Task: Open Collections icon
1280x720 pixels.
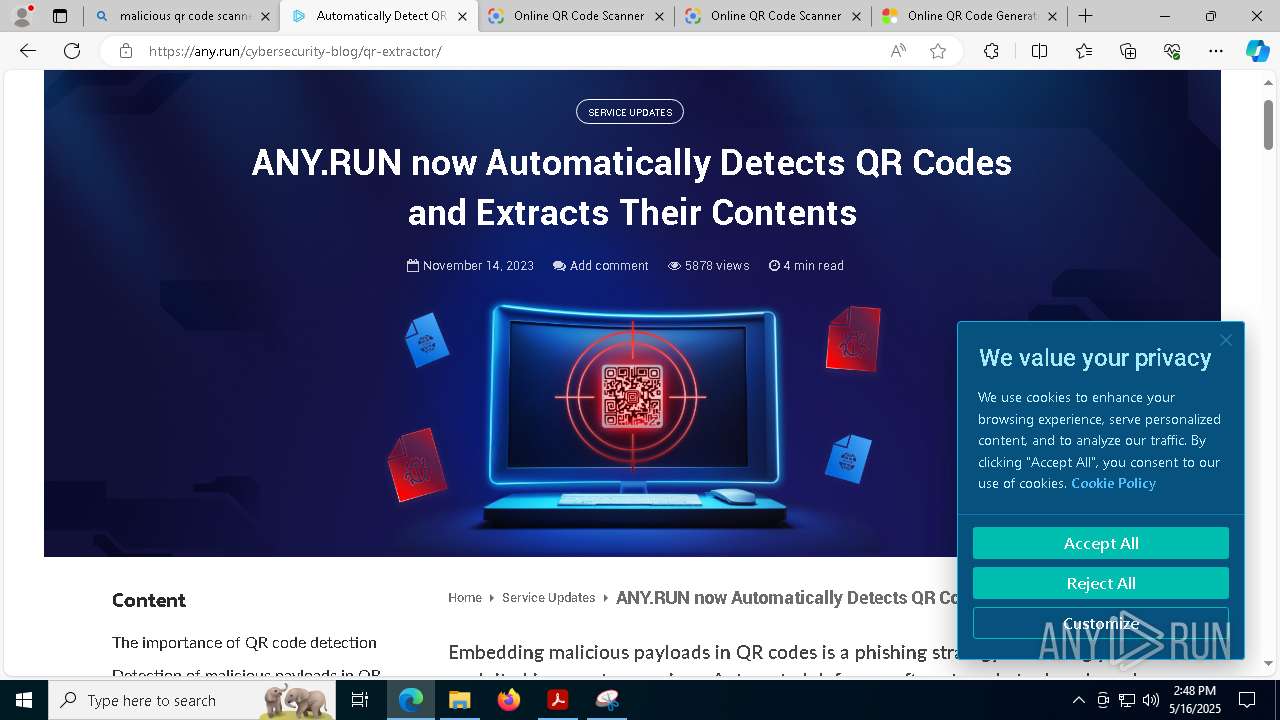Action: [x=1128, y=51]
